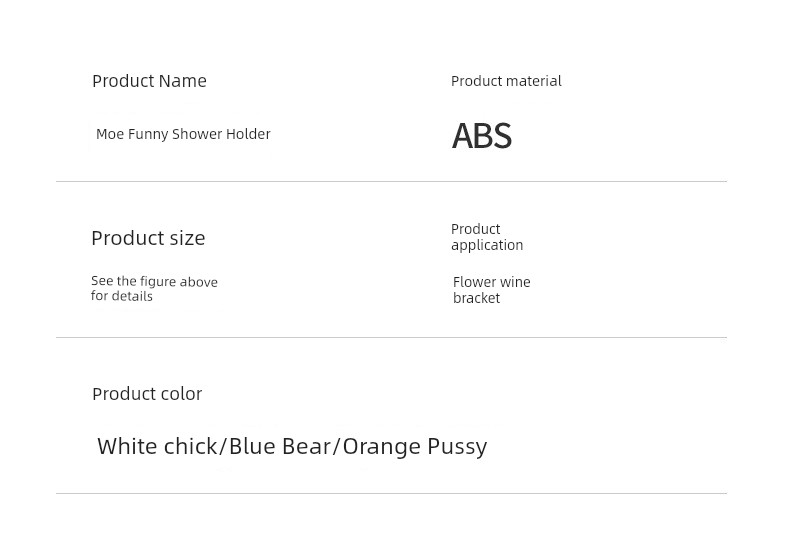Click the word Shower in product name
Screen dimensions: 790x555
(197, 134)
